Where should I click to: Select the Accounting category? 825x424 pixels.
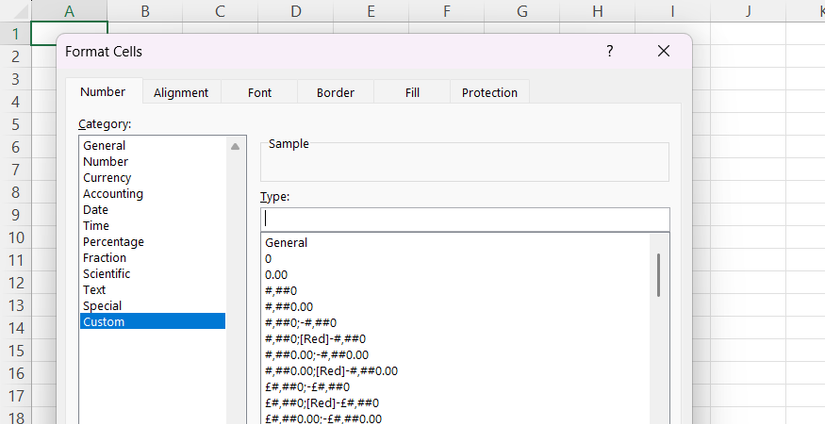tap(153, 194)
